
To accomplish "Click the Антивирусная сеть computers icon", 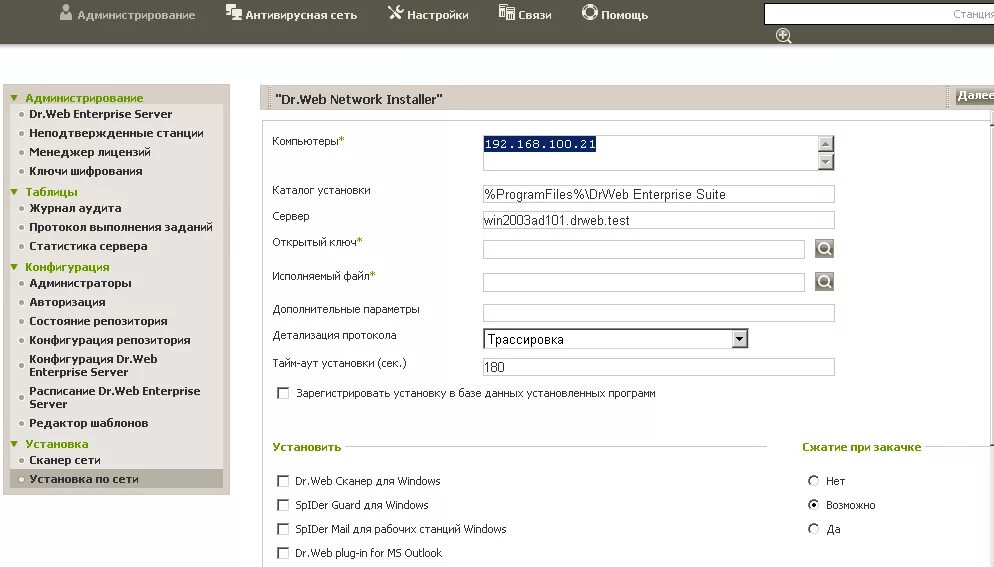I will tap(233, 12).
